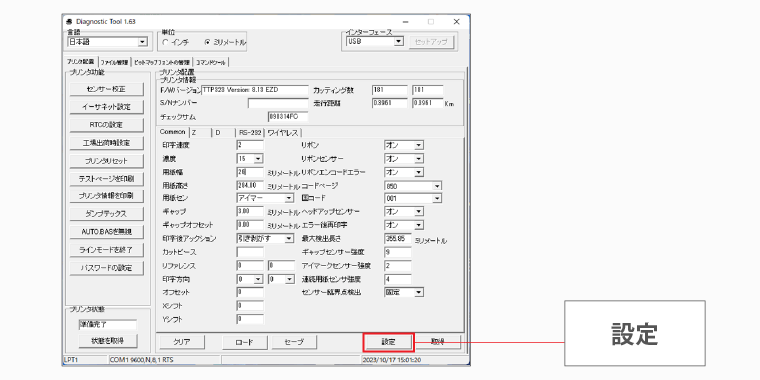Click the プリンタ情報を印刷 button
This screenshot has height=380, width=760.
tap(107, 196)
